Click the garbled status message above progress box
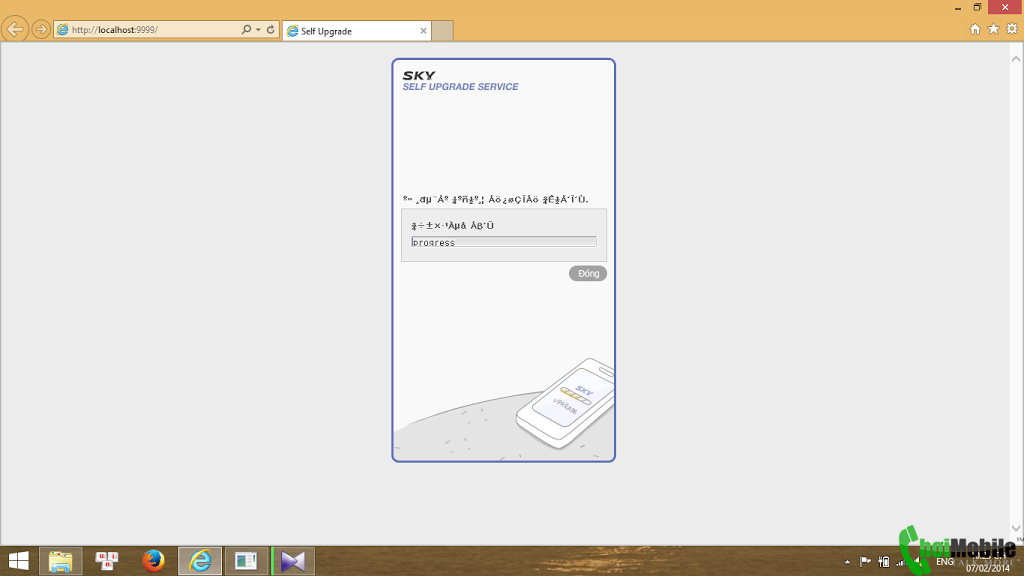 click(495, 199)
